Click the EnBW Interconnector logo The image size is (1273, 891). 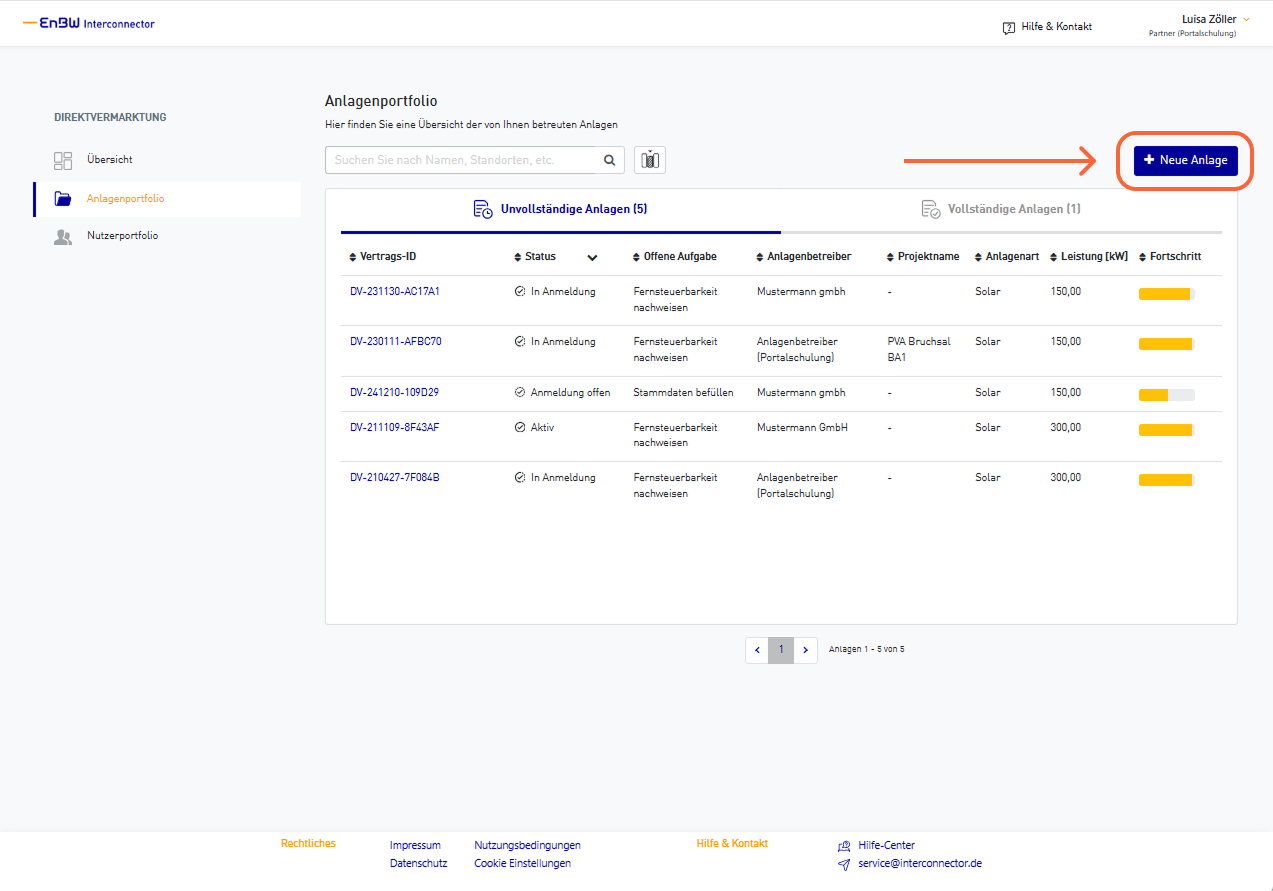[89, 23]
